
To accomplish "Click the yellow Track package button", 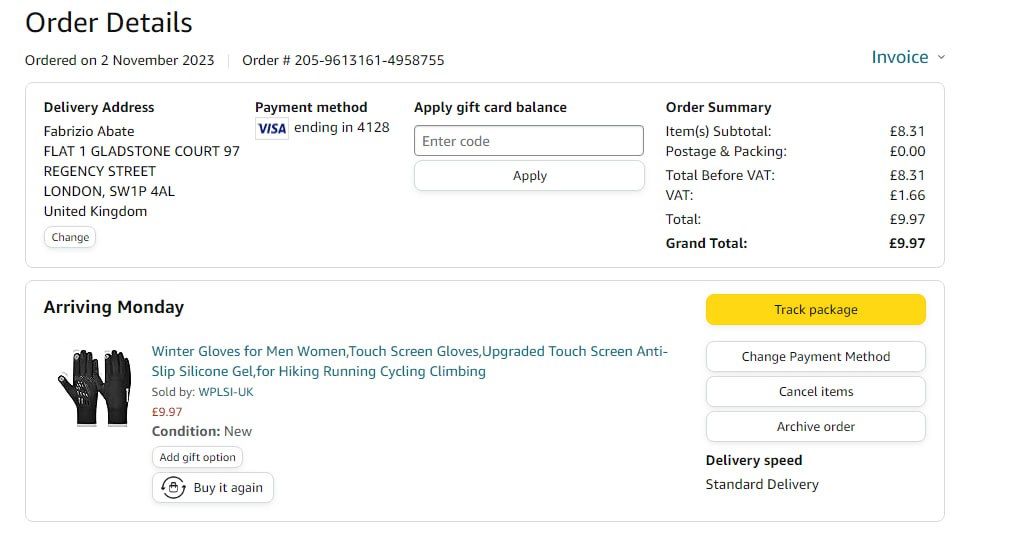I will pyautogui.click(x=815, y=310).
